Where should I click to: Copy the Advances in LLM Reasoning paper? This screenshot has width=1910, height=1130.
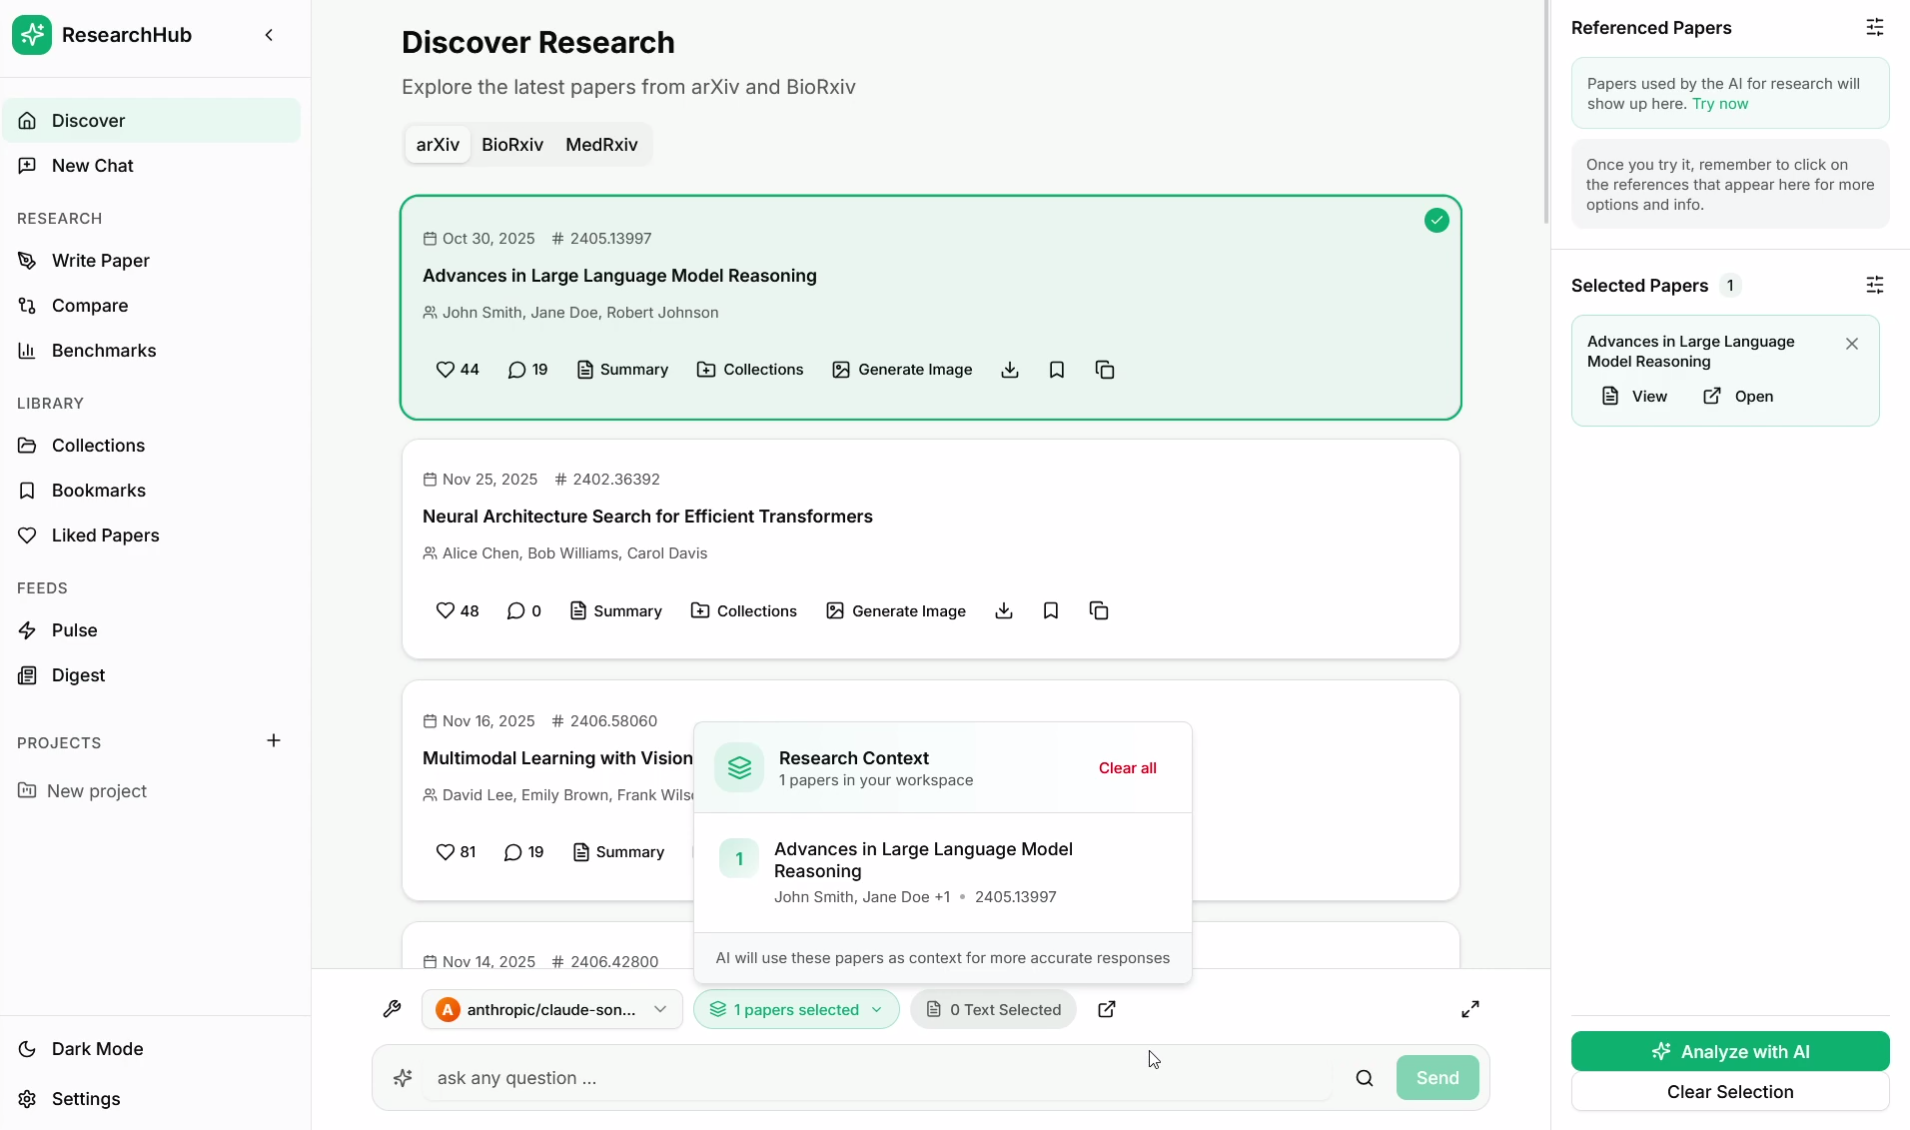[x=1104, y=370]
